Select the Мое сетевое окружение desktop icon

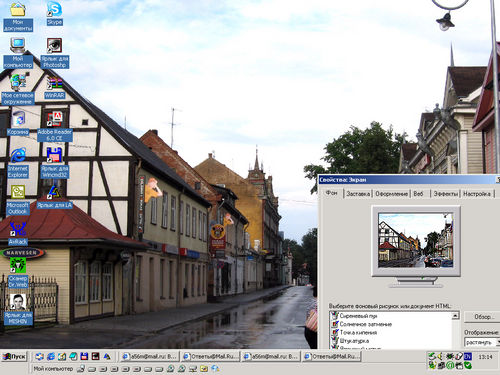(18, 90)
